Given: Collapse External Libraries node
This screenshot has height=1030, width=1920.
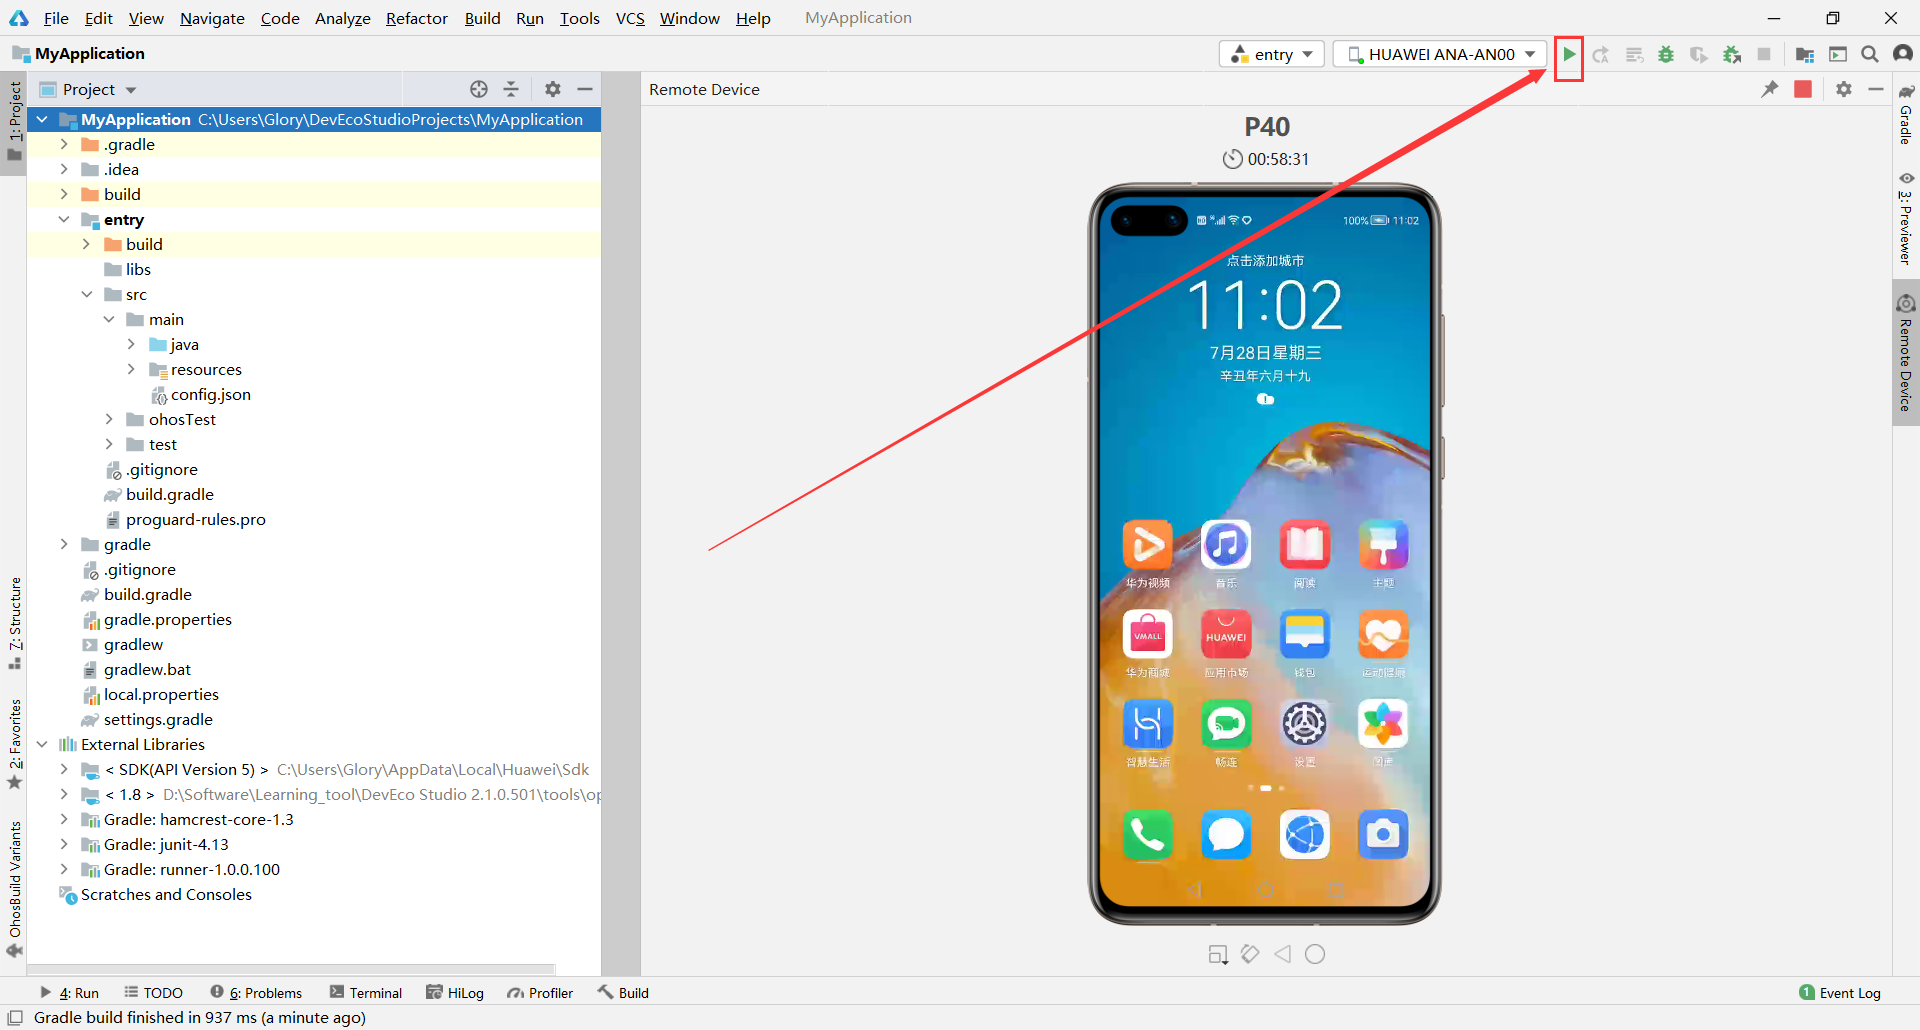Looking at the screenshot, I should pyautogui.click(x=42, y=744).
